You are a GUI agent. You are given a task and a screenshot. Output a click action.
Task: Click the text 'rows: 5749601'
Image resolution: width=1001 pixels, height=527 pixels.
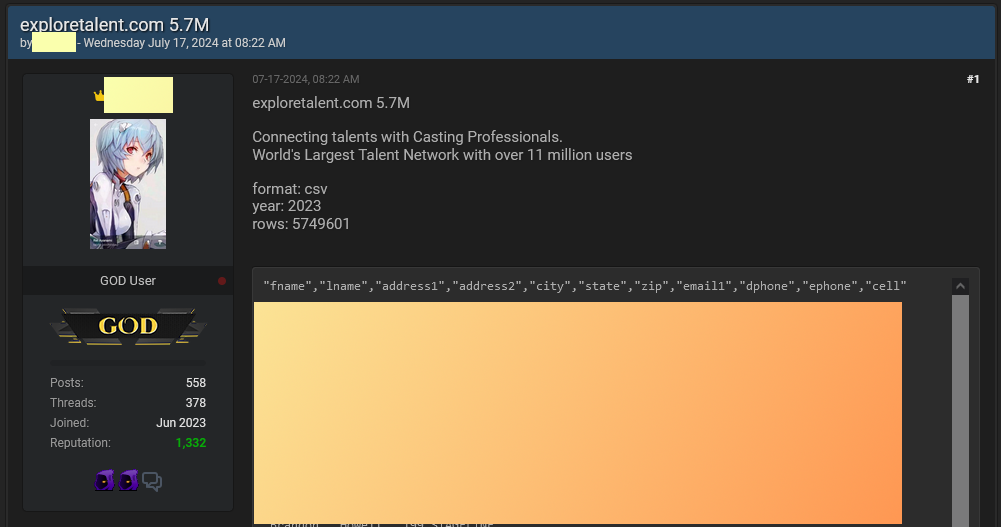pos(301,224)
